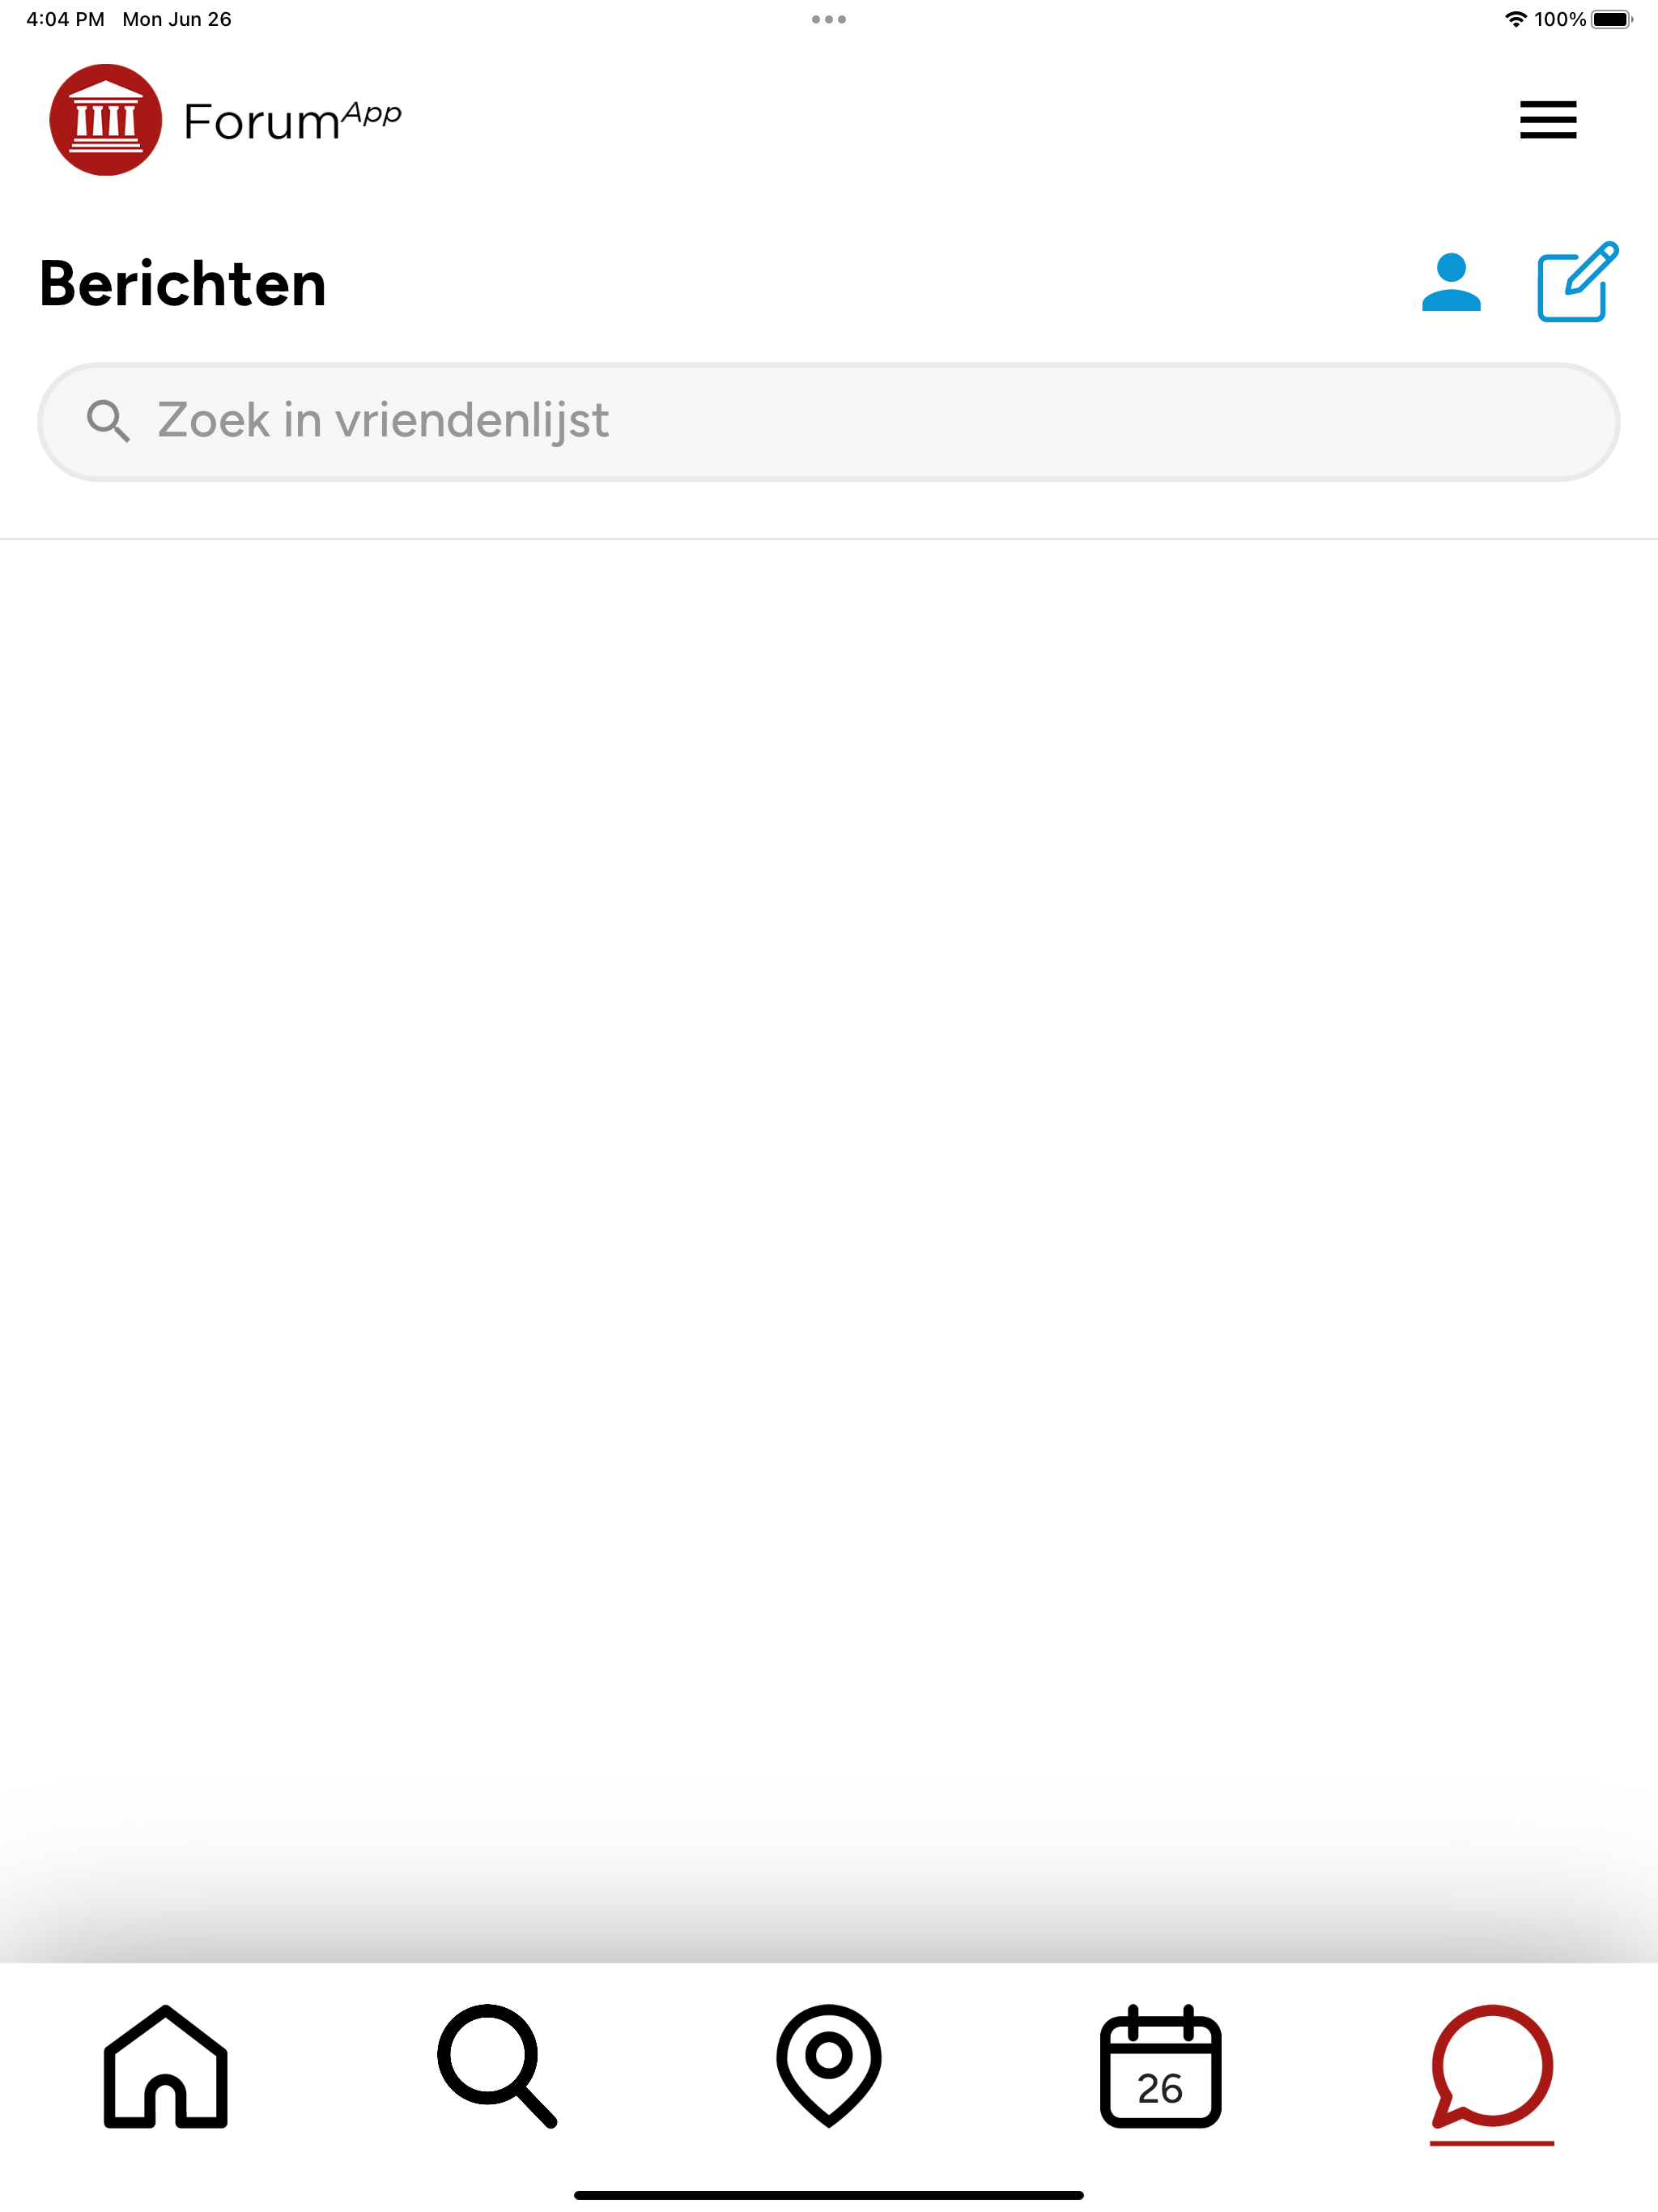The height and width of the screenshot is (2212, 1658).
Task: Tap the battery icon in status bar
Action: click(x=1611, y=19)
